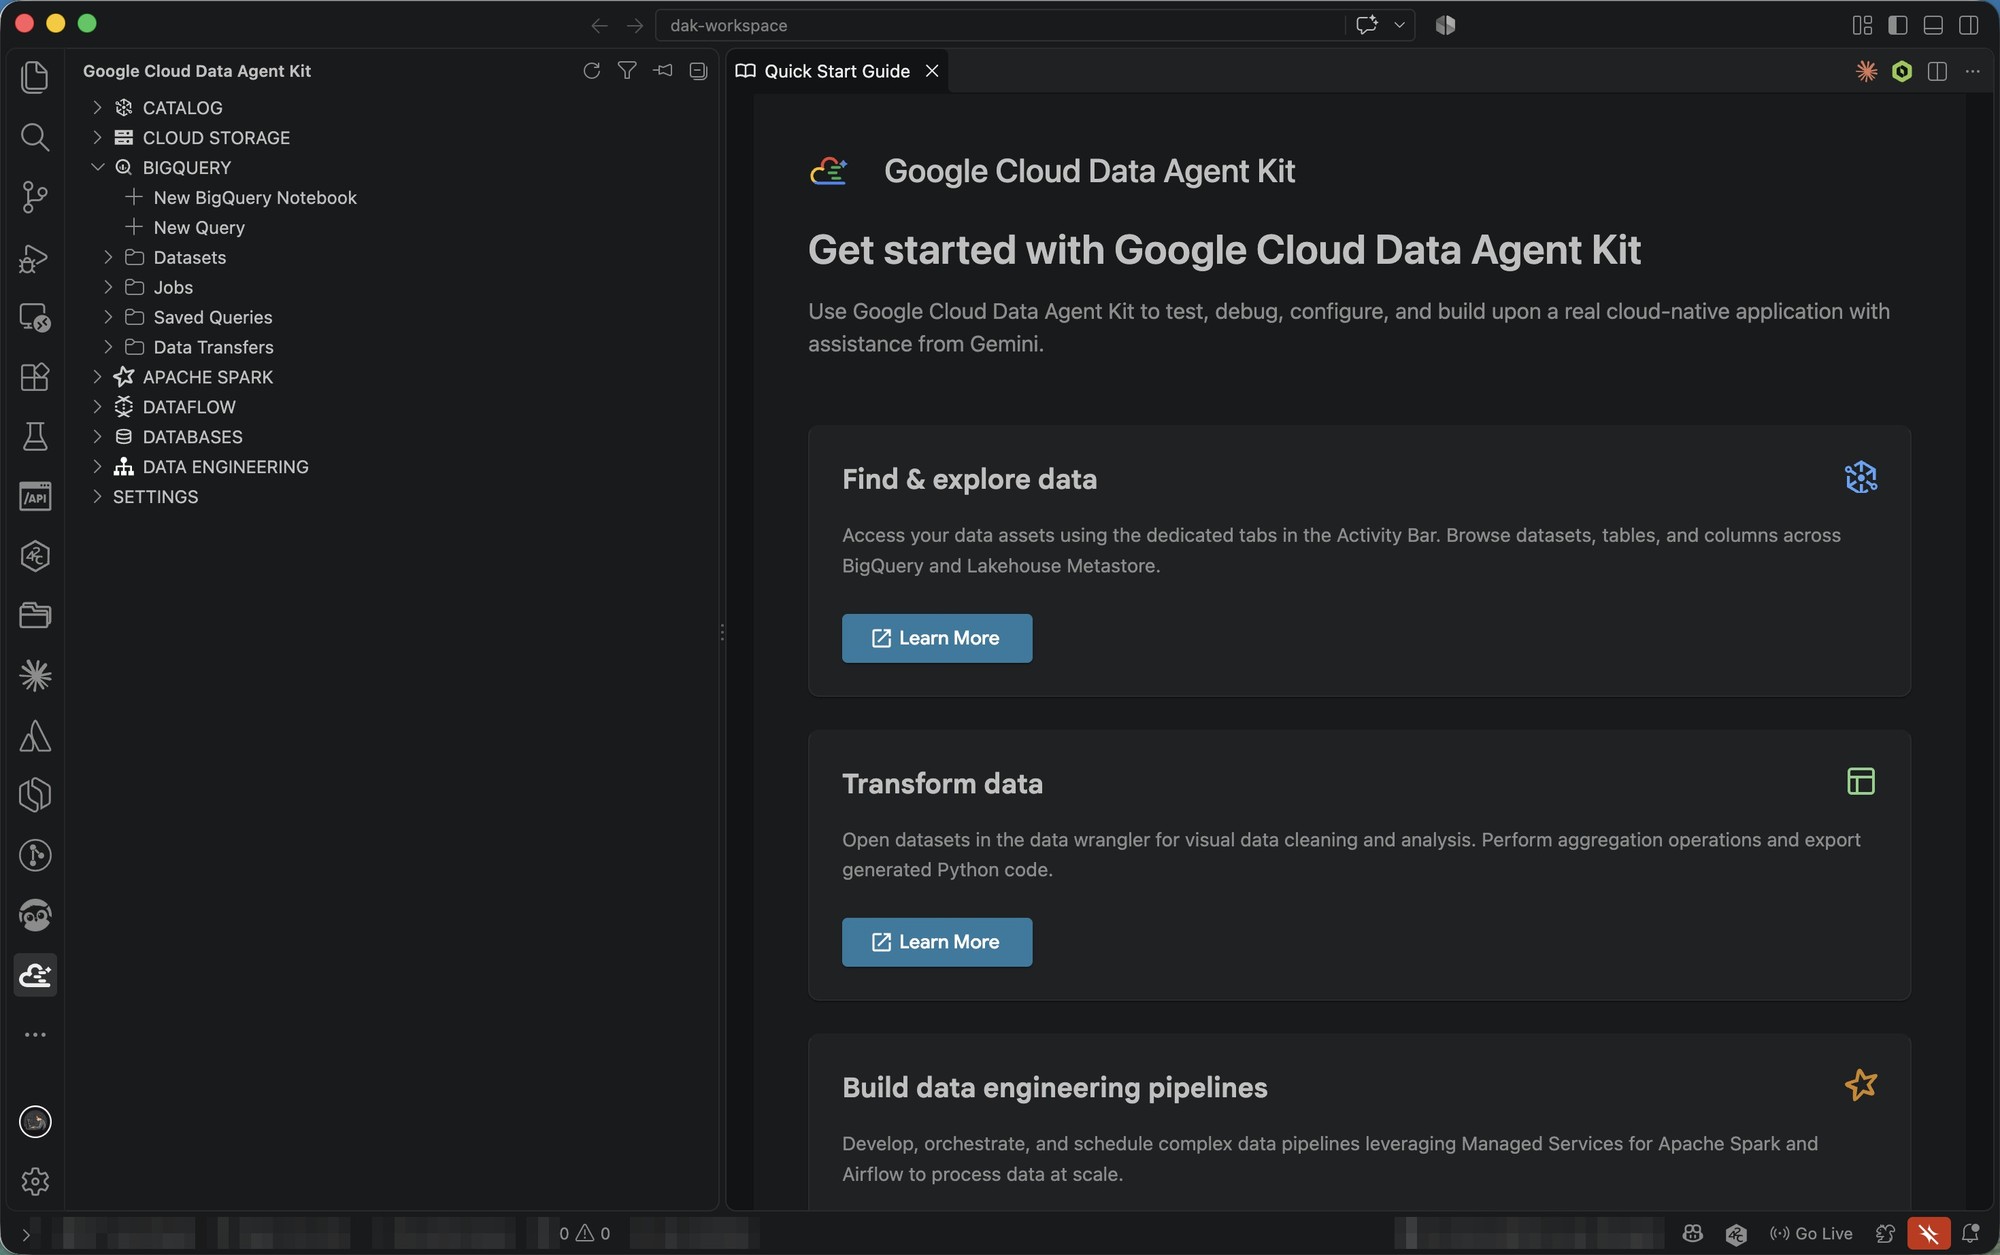Open filter icon in sidebar header
Screen dimensions: 2000x1255
[627, 71]
